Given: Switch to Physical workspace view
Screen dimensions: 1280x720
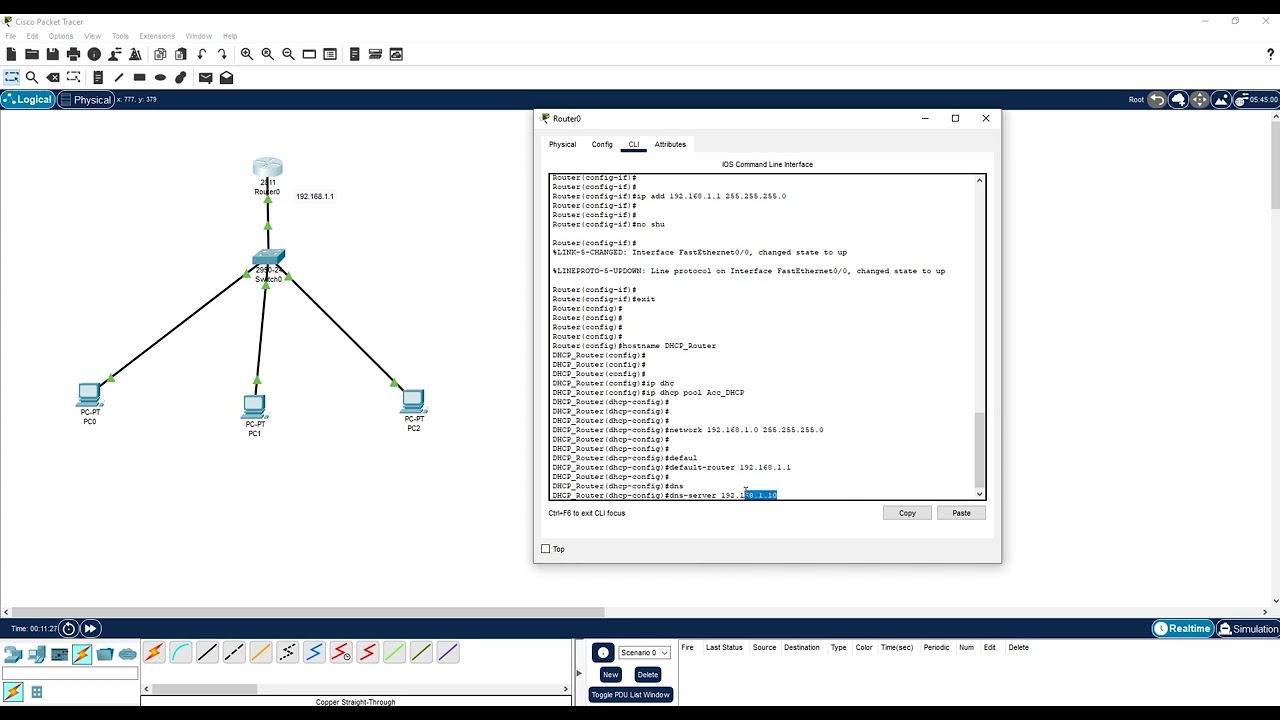Looking at the screenshot, I should point(86,99).
